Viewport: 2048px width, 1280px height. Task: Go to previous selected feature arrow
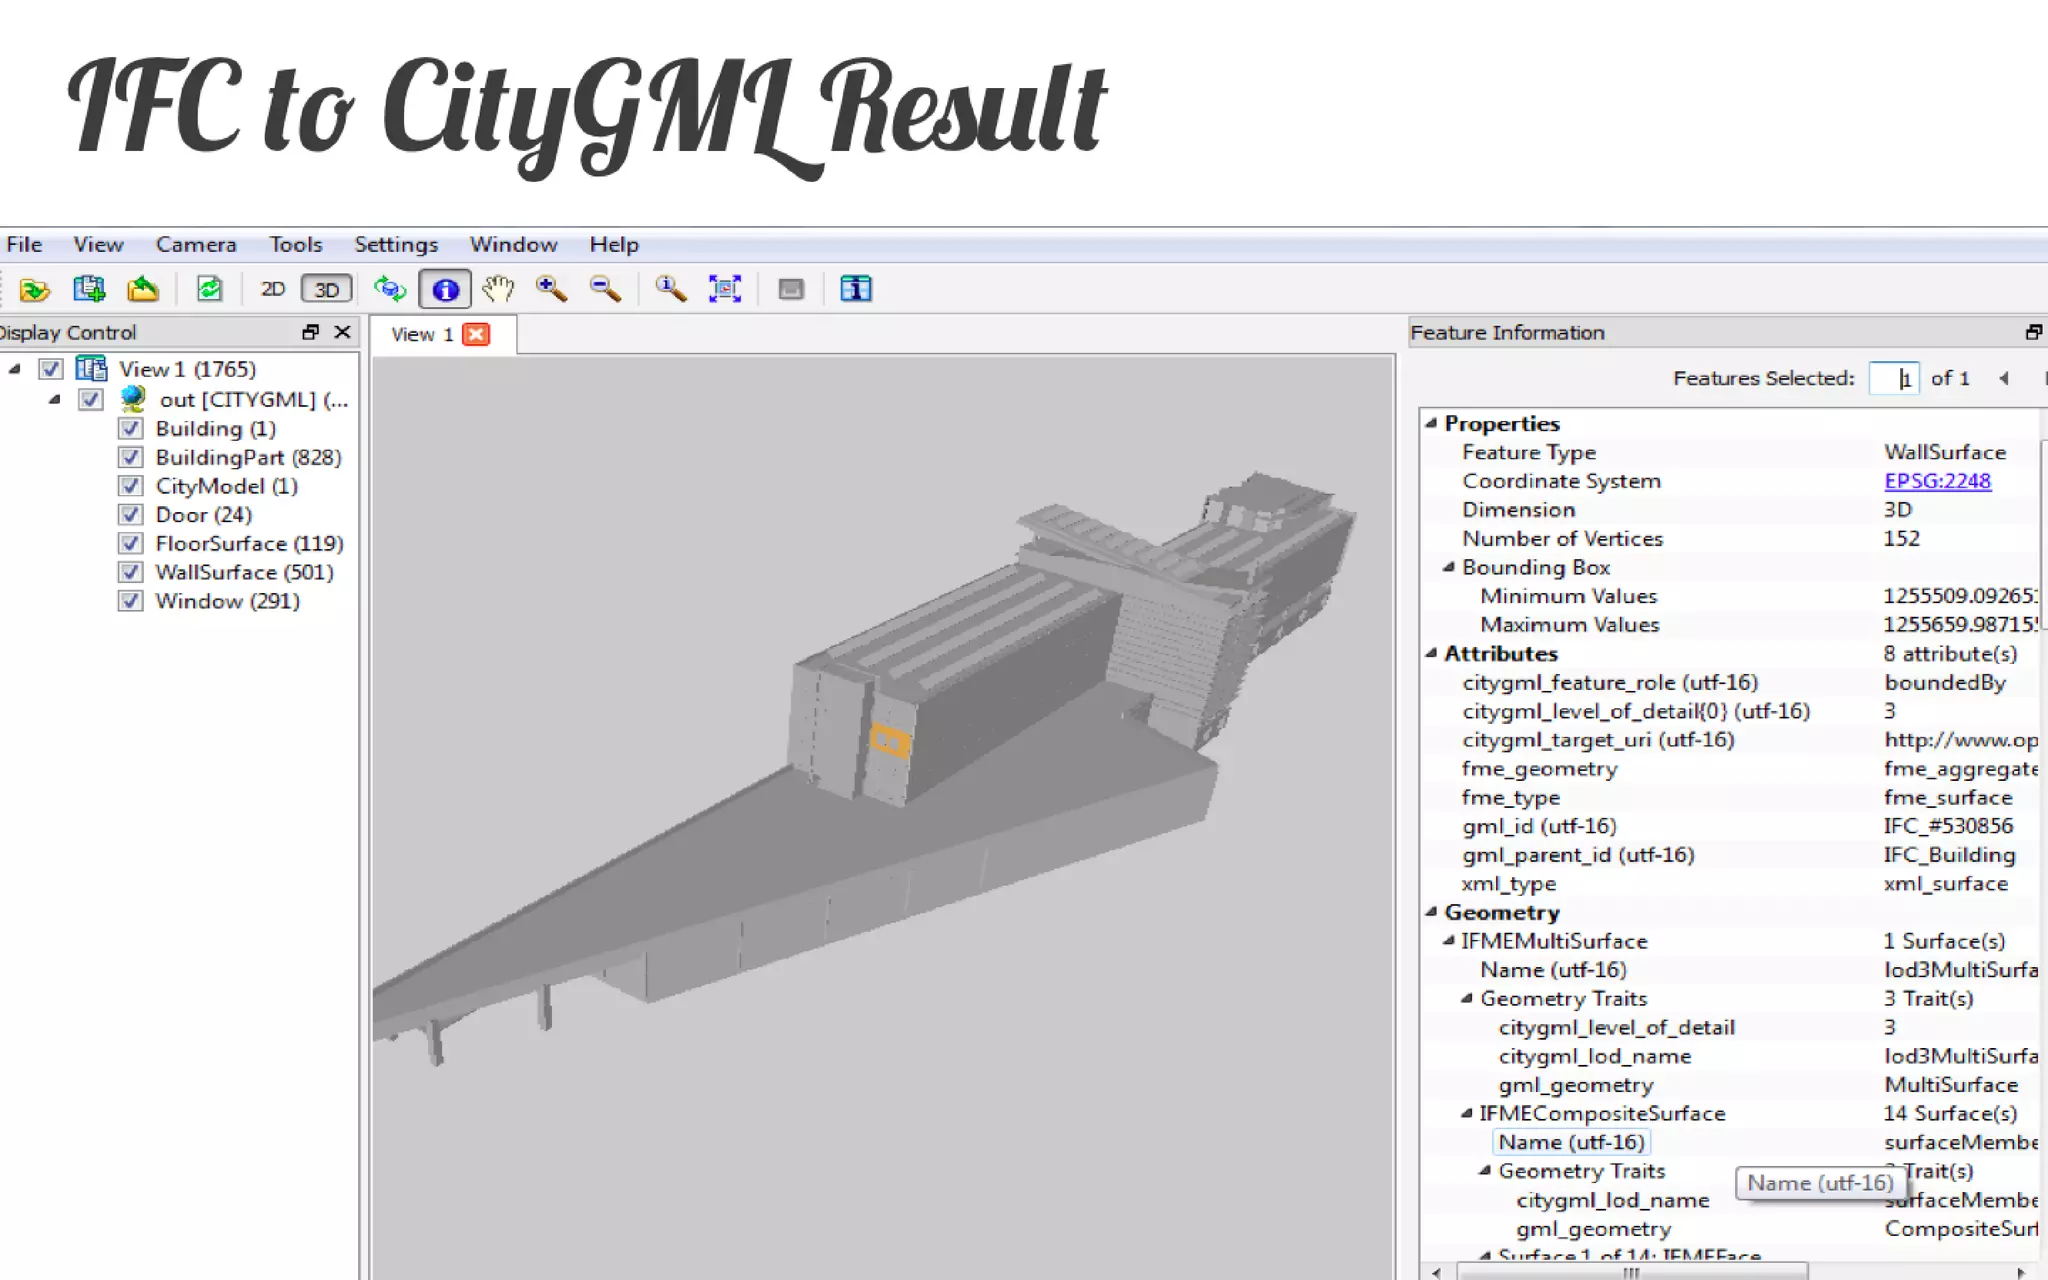click(x=2004, y=378)
